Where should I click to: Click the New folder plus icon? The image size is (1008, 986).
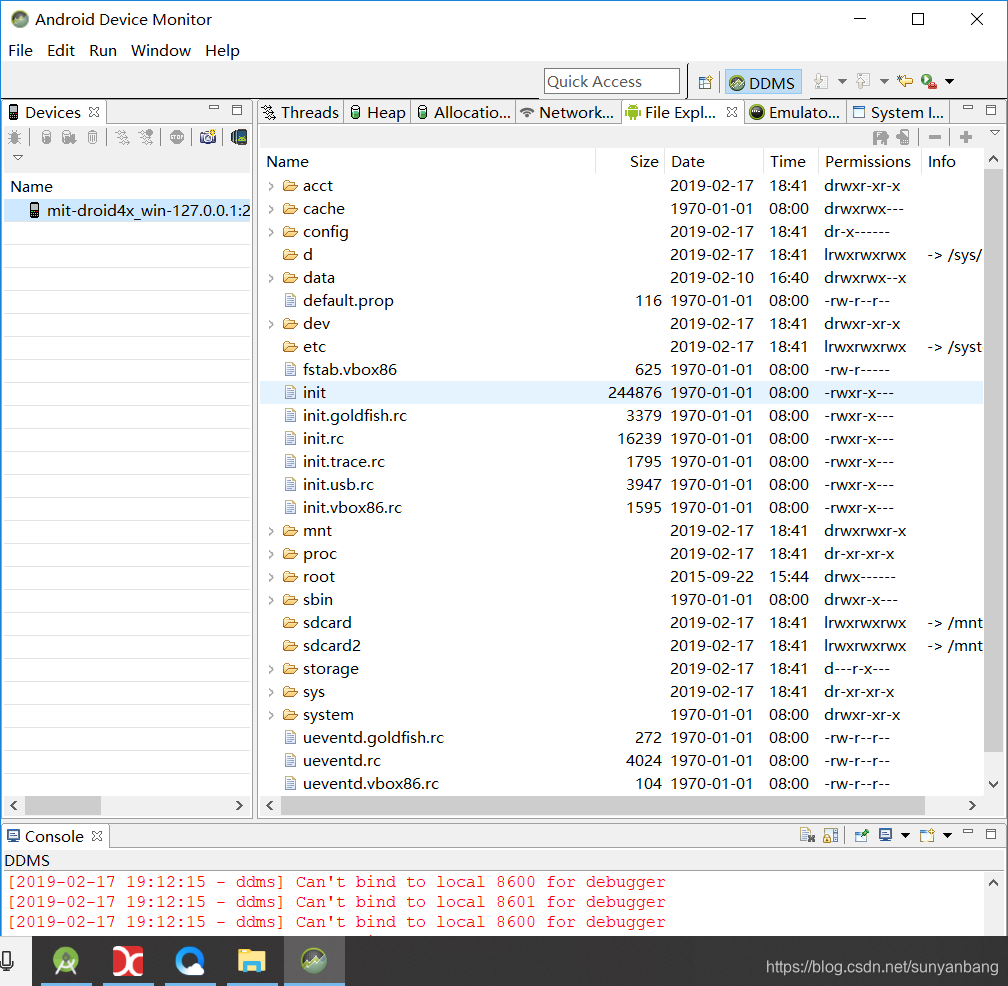tap(966, 137)
